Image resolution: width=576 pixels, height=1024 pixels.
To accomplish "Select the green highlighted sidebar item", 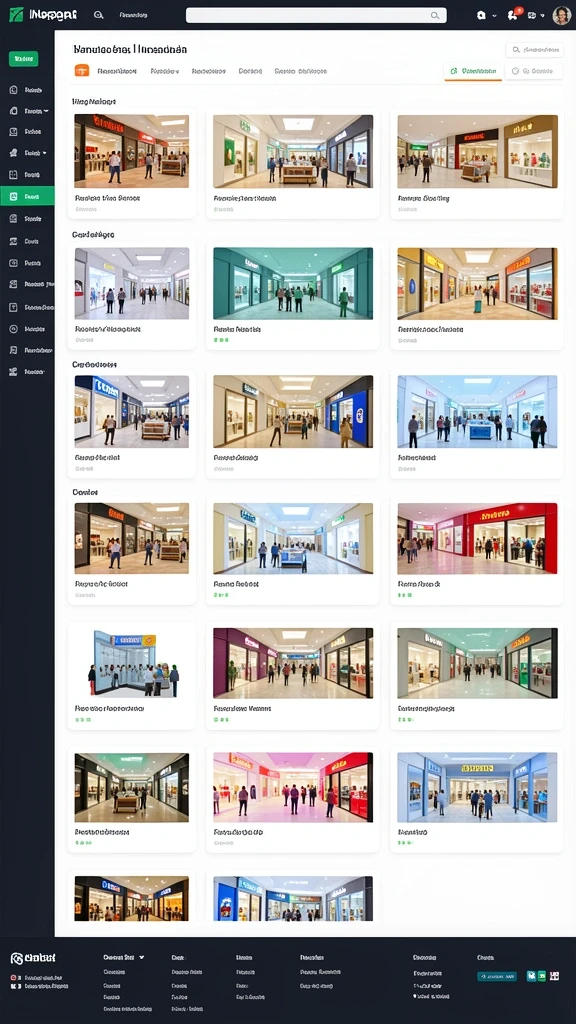I will click(27, 196).
